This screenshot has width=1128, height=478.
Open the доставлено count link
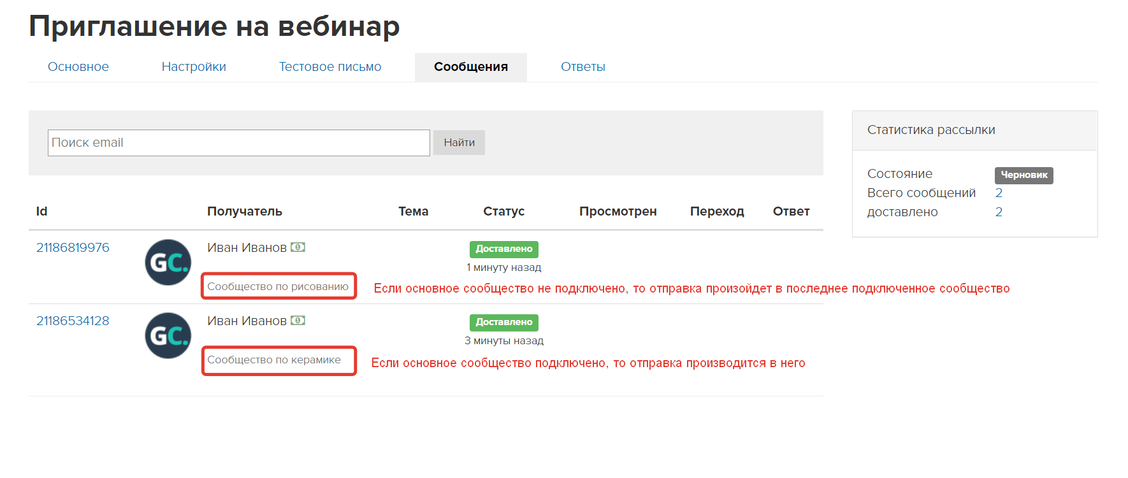pyautogui.click(x=999, y=212)
